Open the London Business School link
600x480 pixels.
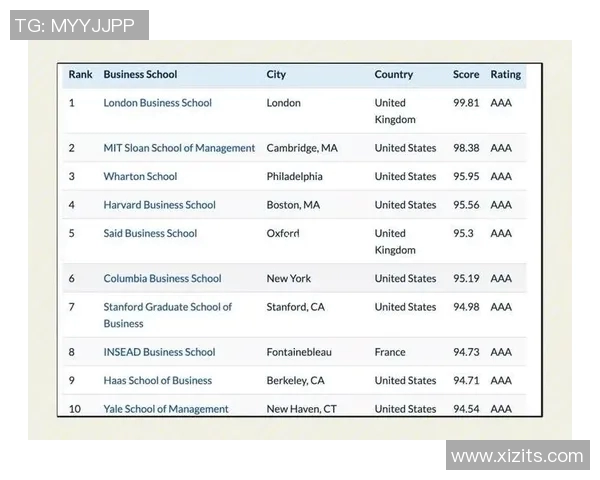[157, 102]
